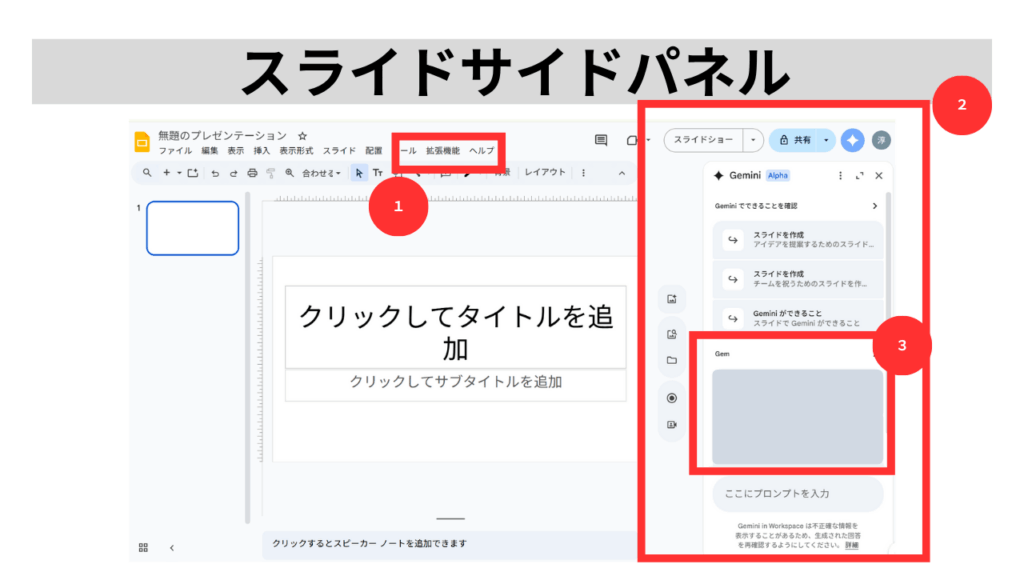Open the ファイル menu
The width and height of the screenshot is (1024, 576).
click(x=175, y=151)
